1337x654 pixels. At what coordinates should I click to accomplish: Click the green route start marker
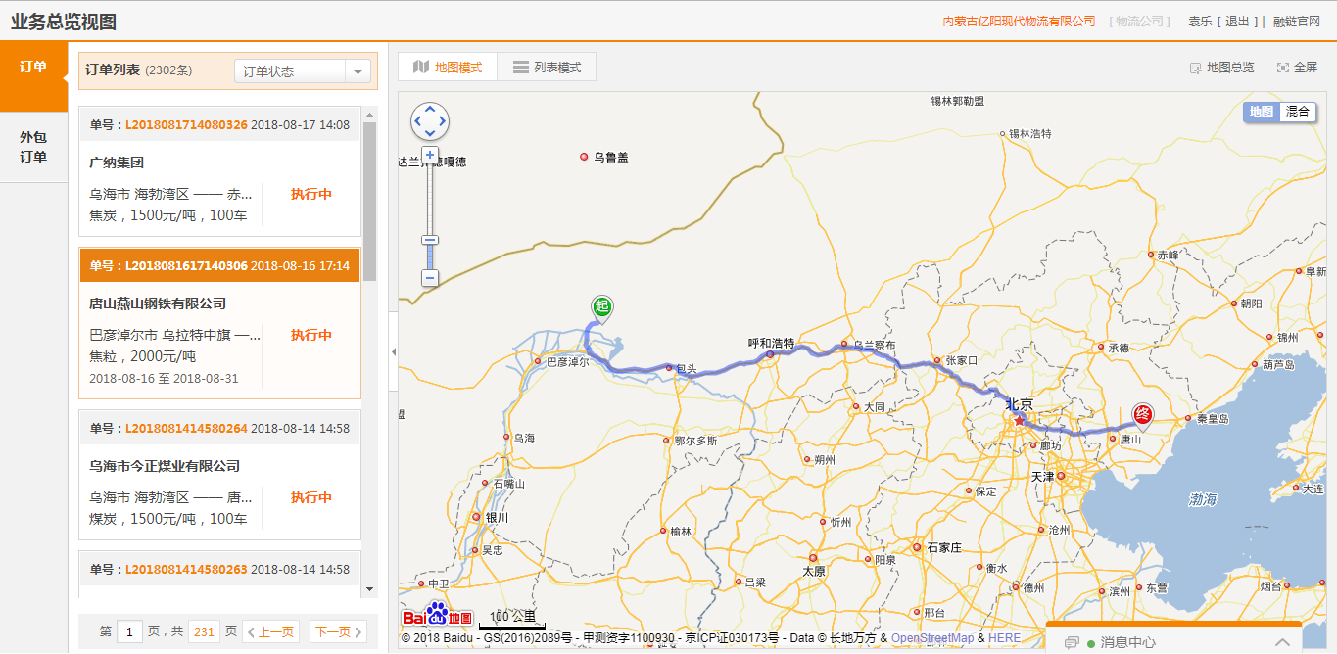click(x=602, y=309)
